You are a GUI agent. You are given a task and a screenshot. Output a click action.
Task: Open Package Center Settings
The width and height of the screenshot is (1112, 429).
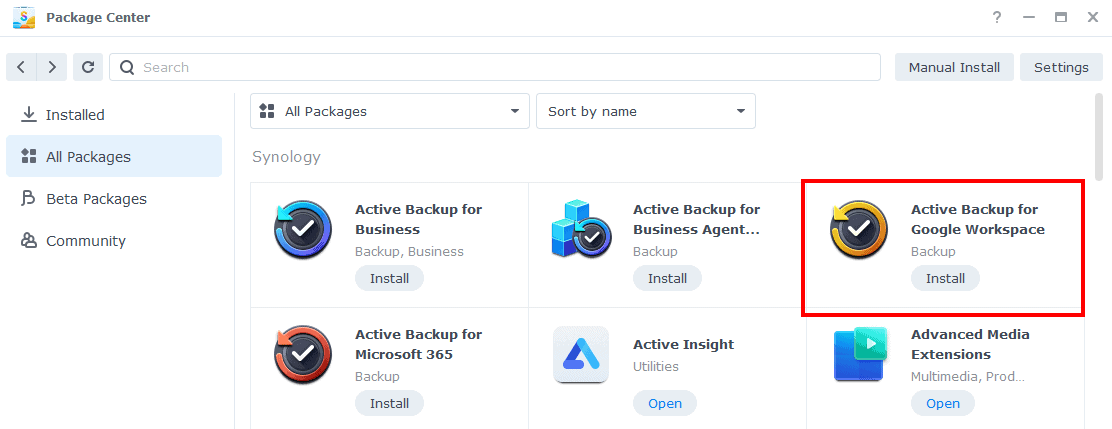click(x=1061, y=67)
